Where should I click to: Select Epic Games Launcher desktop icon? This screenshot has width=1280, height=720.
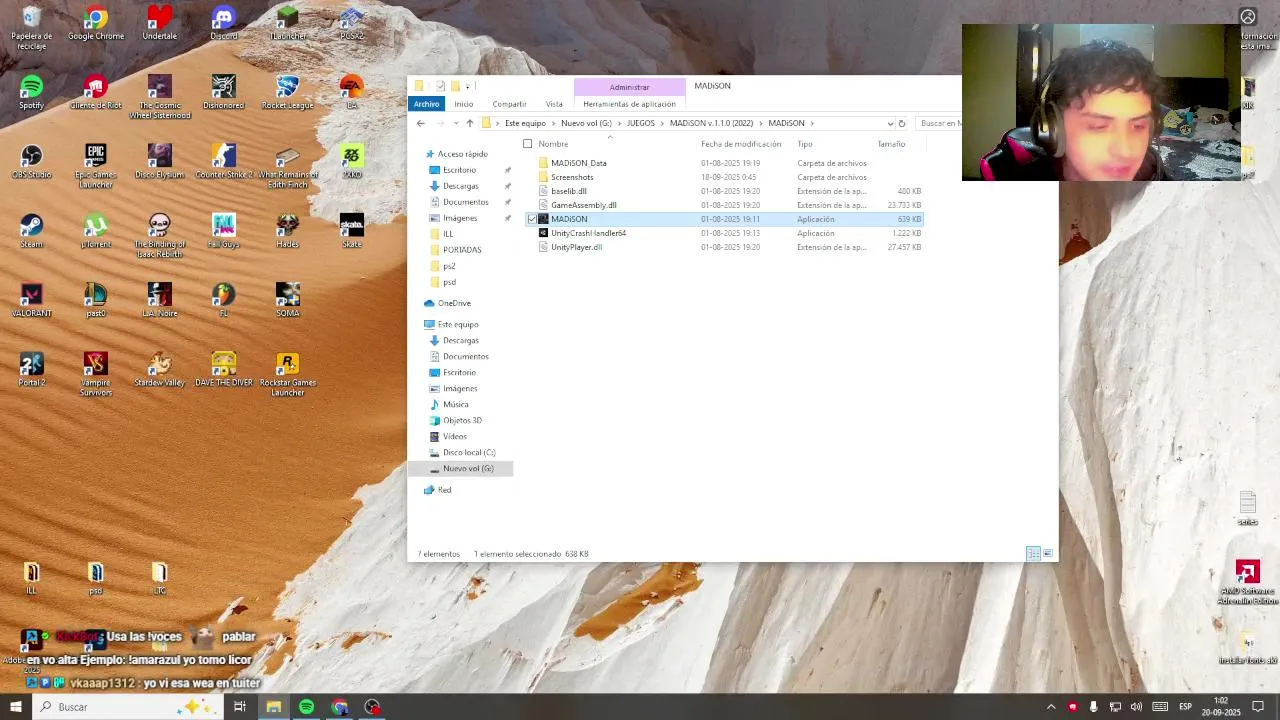96,166
